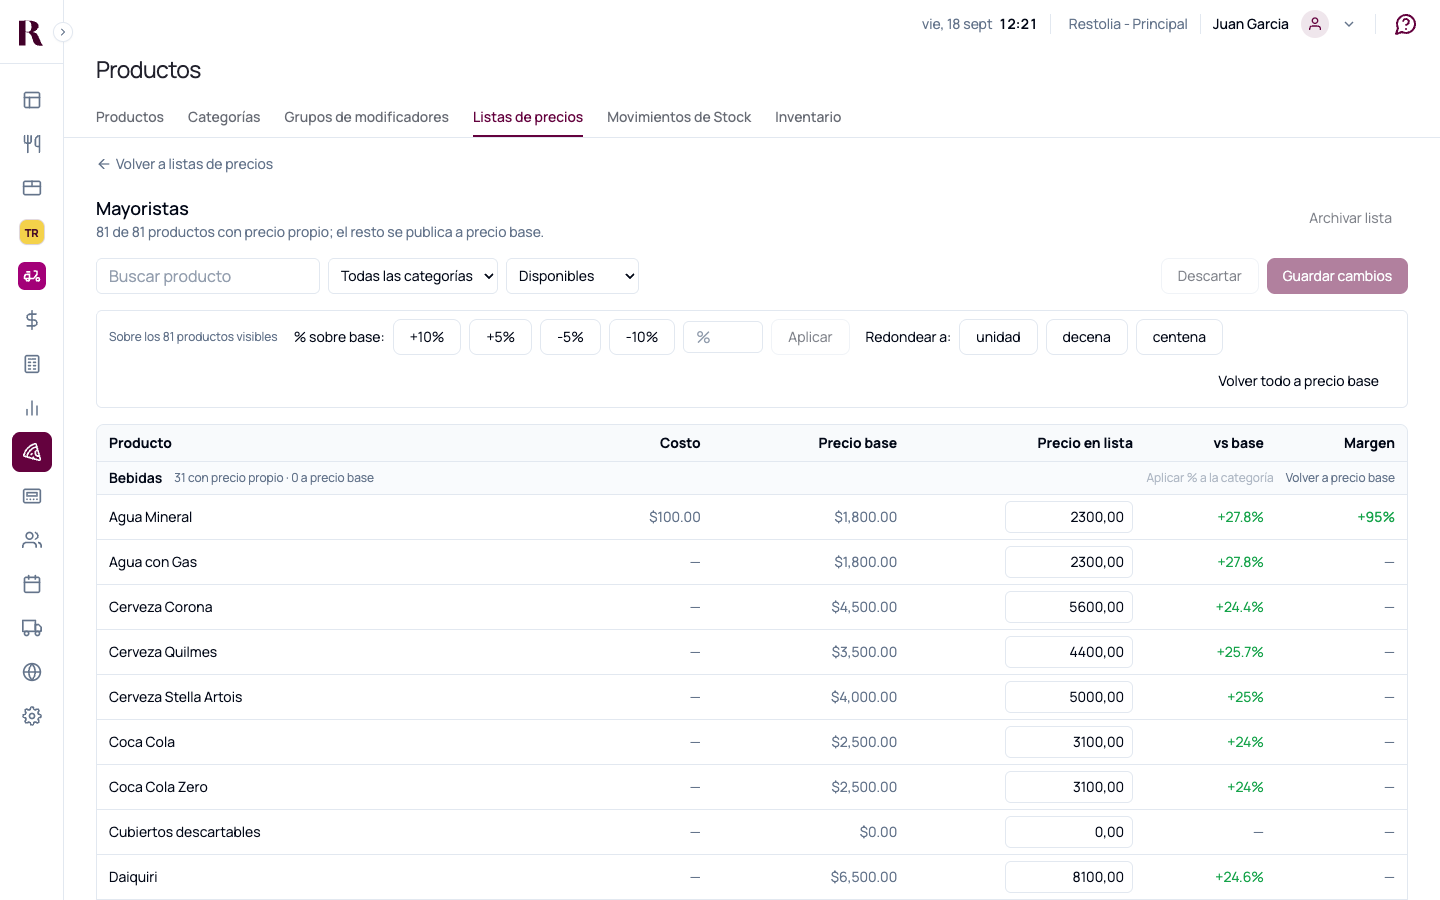Open the delivery truck icon in sidebar

pyautogui.click(x=32, y=628)
